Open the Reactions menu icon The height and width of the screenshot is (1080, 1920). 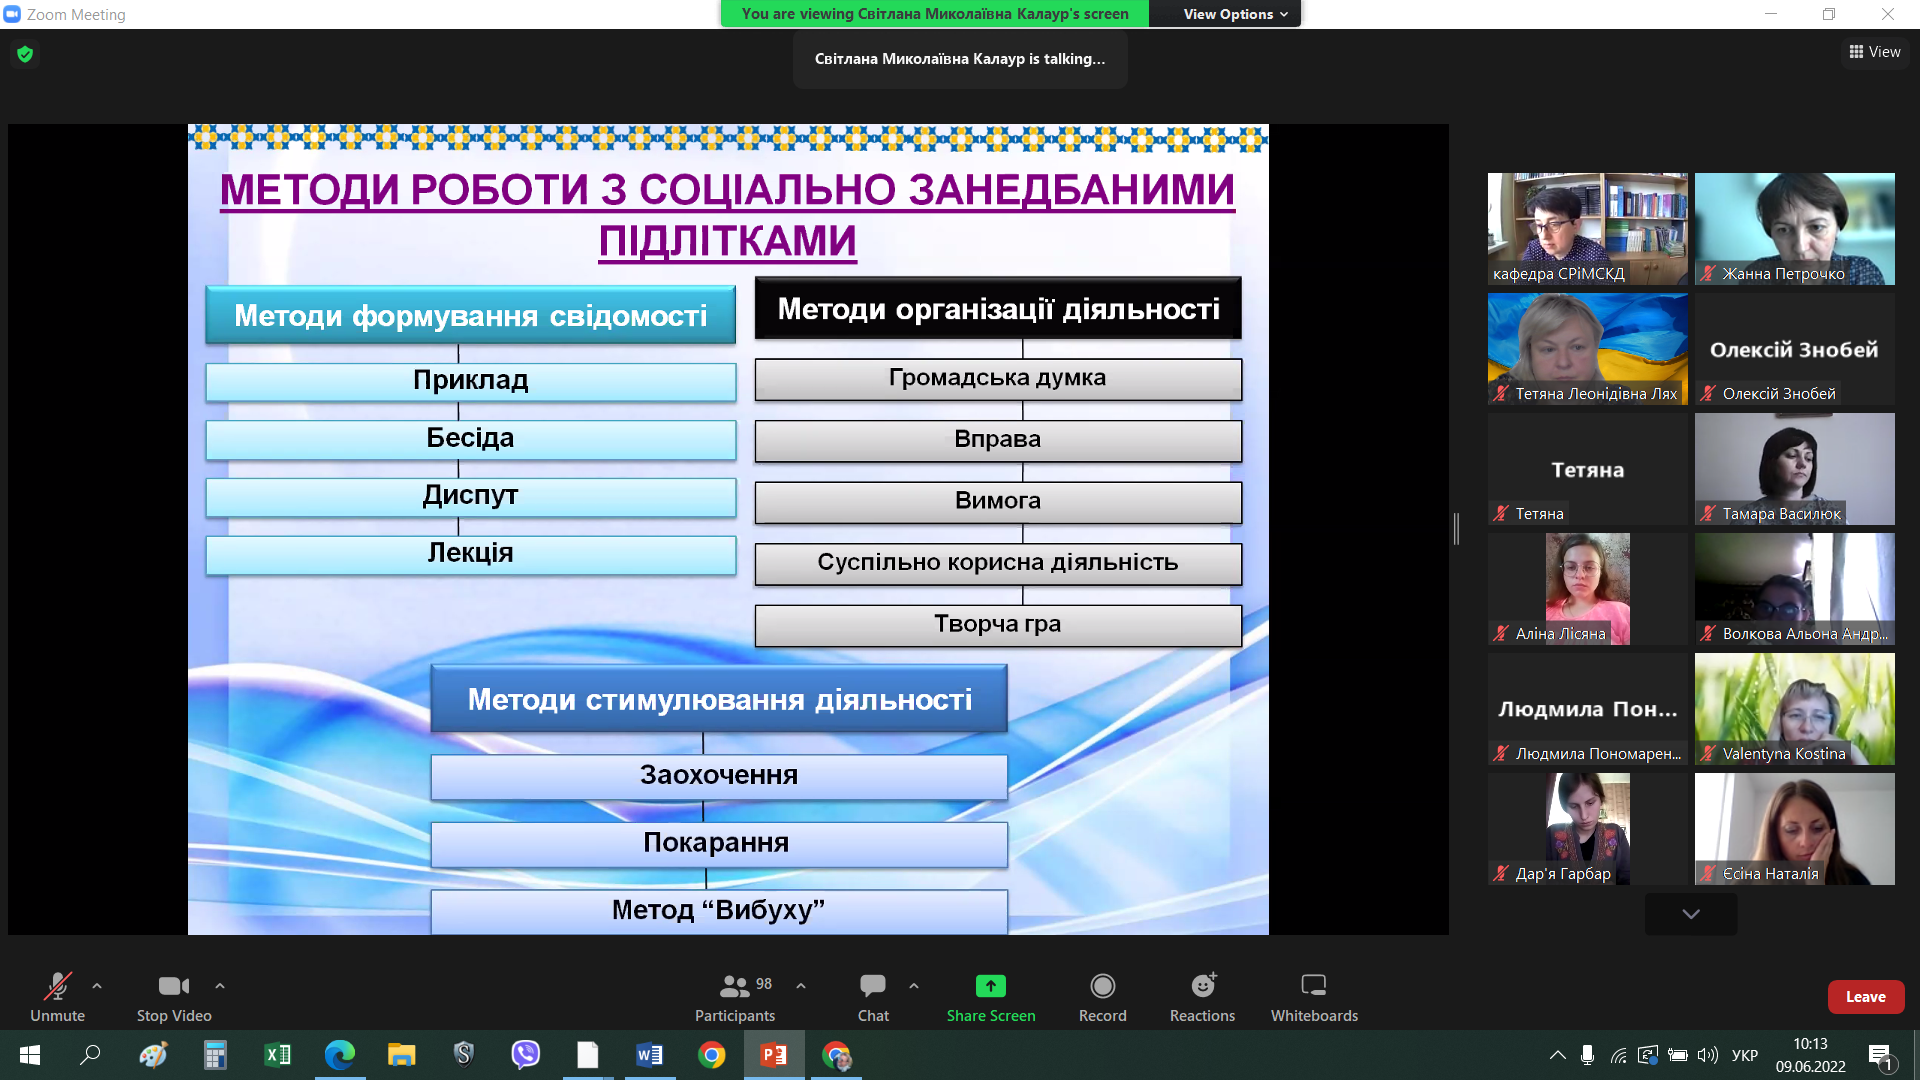1202,987
